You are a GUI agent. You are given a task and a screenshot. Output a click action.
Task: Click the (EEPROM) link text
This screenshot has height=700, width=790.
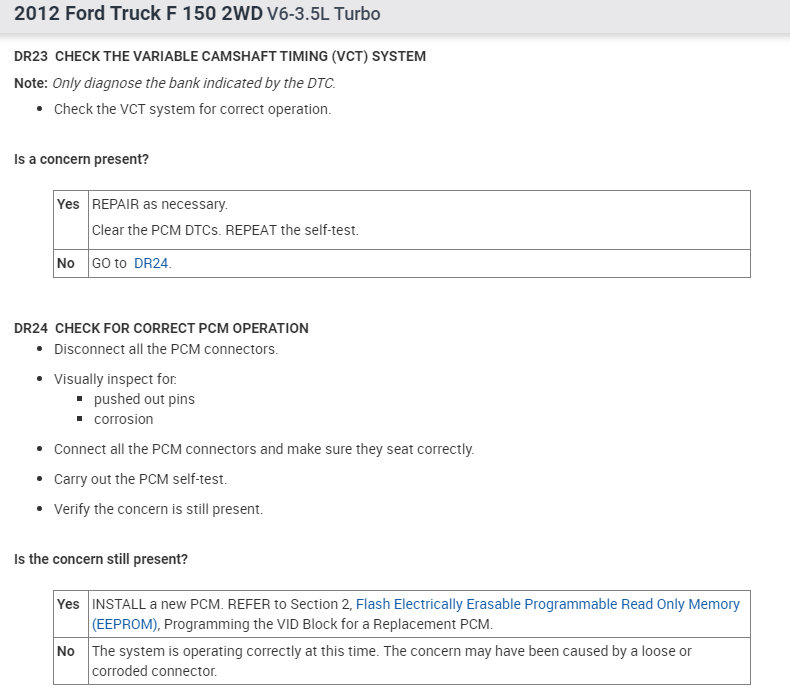(x=125, y=624)
